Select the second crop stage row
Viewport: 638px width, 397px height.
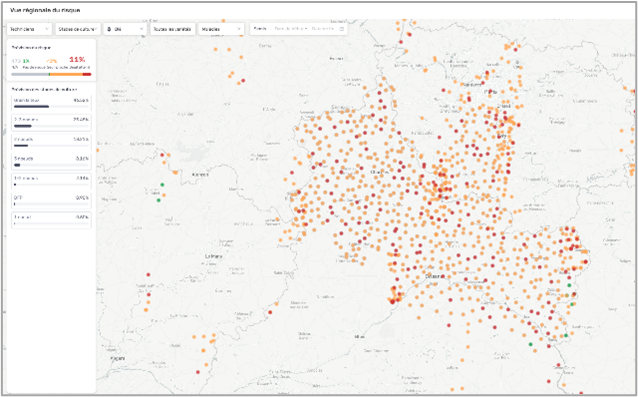point(51,123)
